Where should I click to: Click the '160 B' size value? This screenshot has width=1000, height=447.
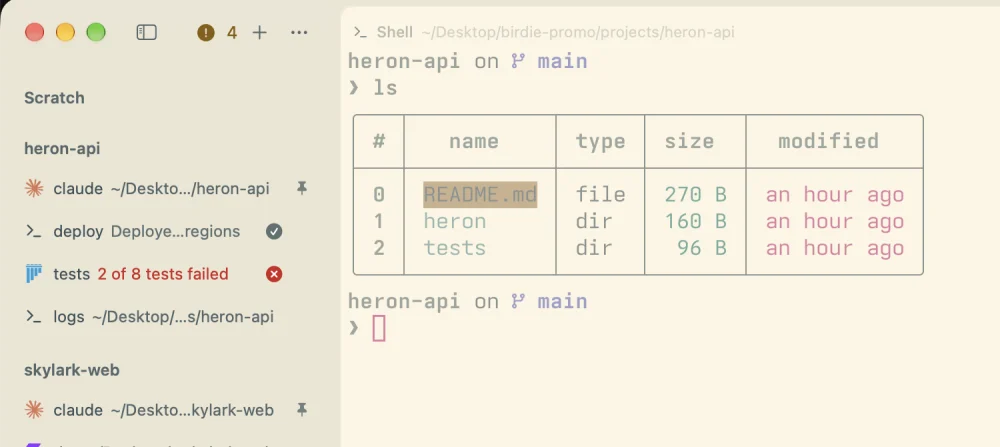pos(695,221)
